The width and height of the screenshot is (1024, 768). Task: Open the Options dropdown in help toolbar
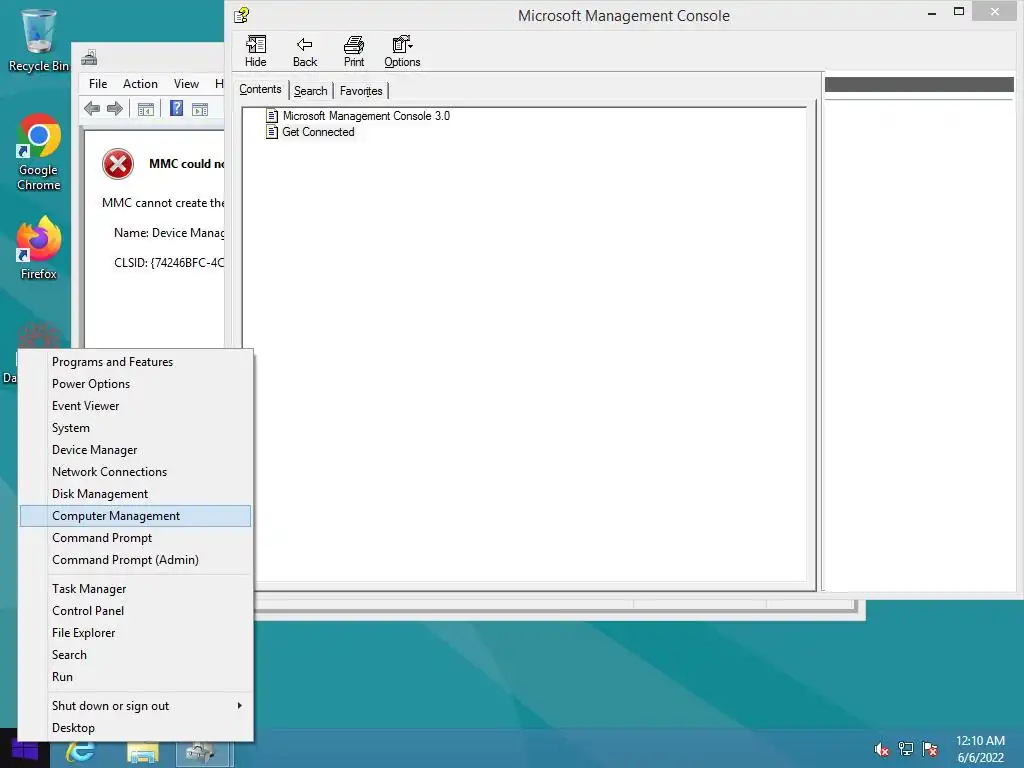(402, 51)
